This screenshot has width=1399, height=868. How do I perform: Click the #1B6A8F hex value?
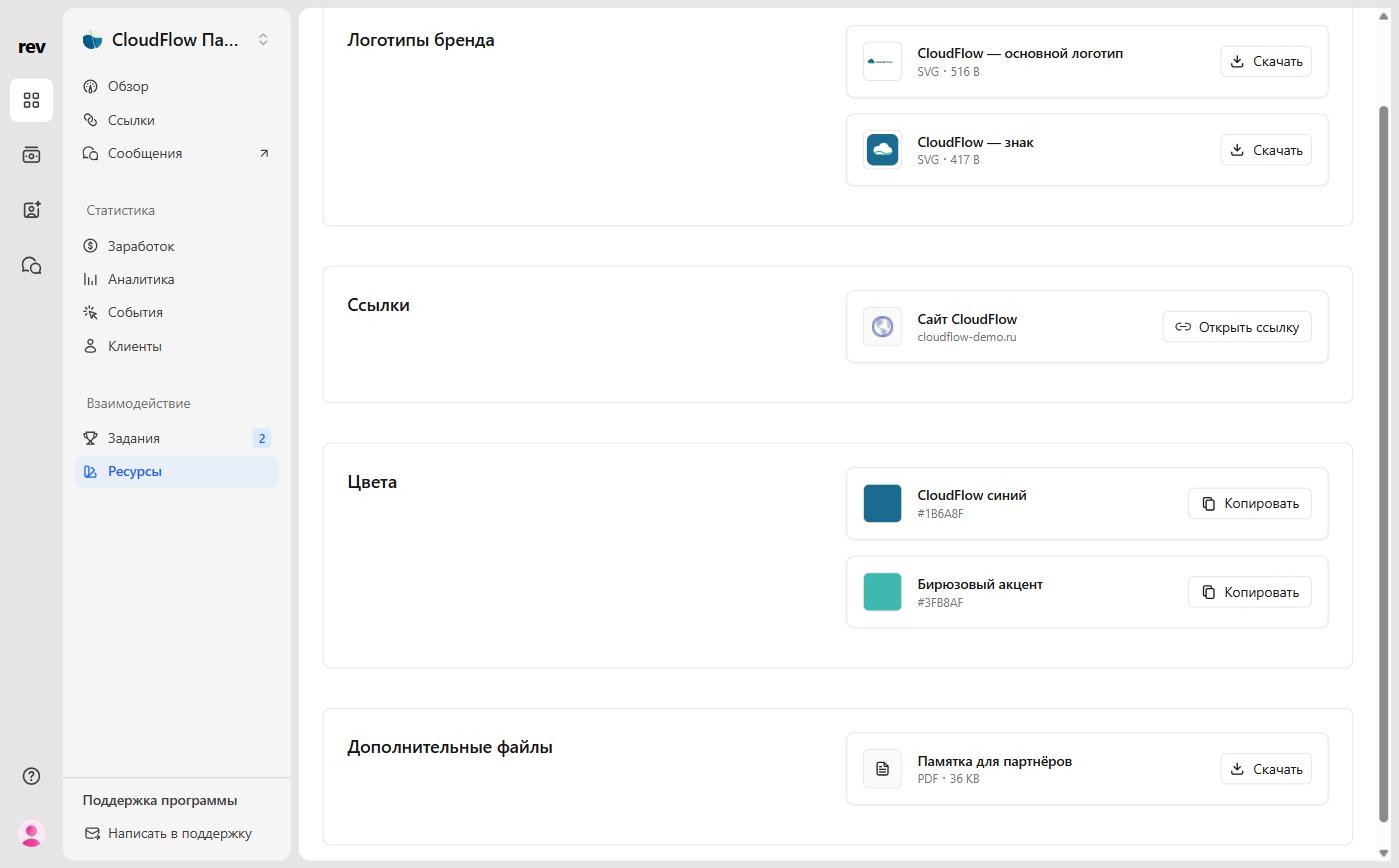[x=941, y=514]
